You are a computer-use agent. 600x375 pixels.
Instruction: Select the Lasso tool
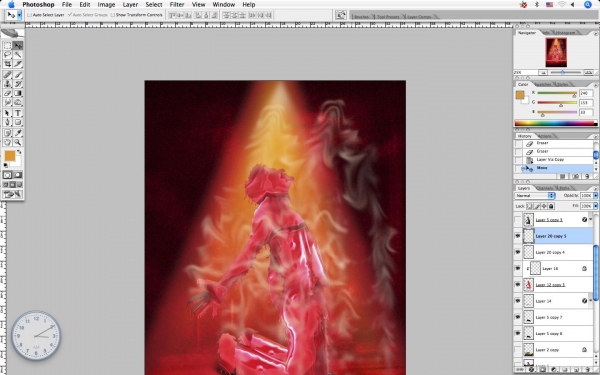(x=7, y=55)
